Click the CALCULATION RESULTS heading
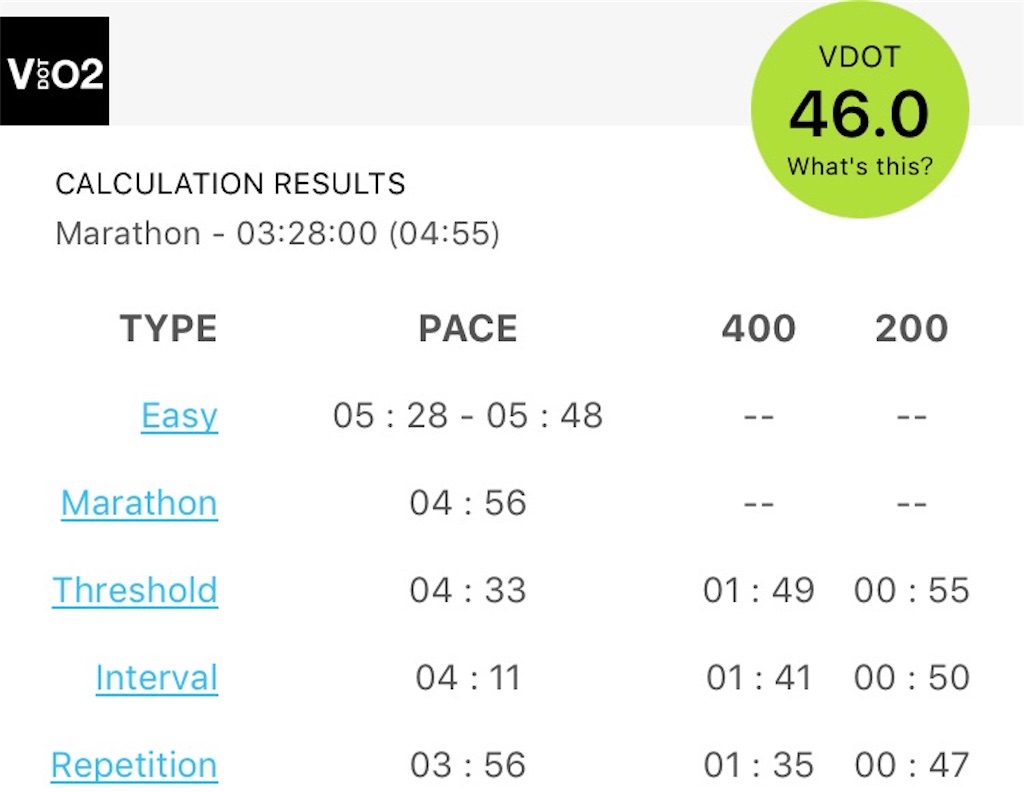The width and height of the screenshot is (1024, 792). [231, 184]
